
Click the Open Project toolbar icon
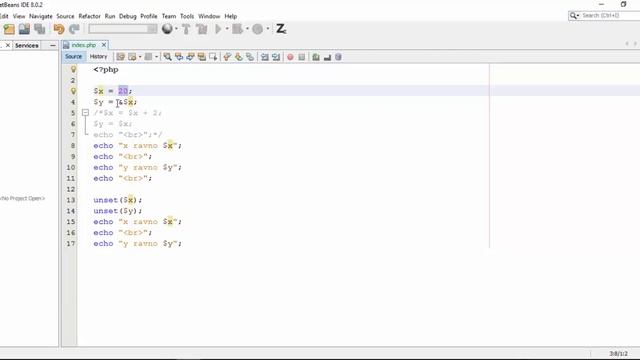pyautogui.click(x=24, y=29)
